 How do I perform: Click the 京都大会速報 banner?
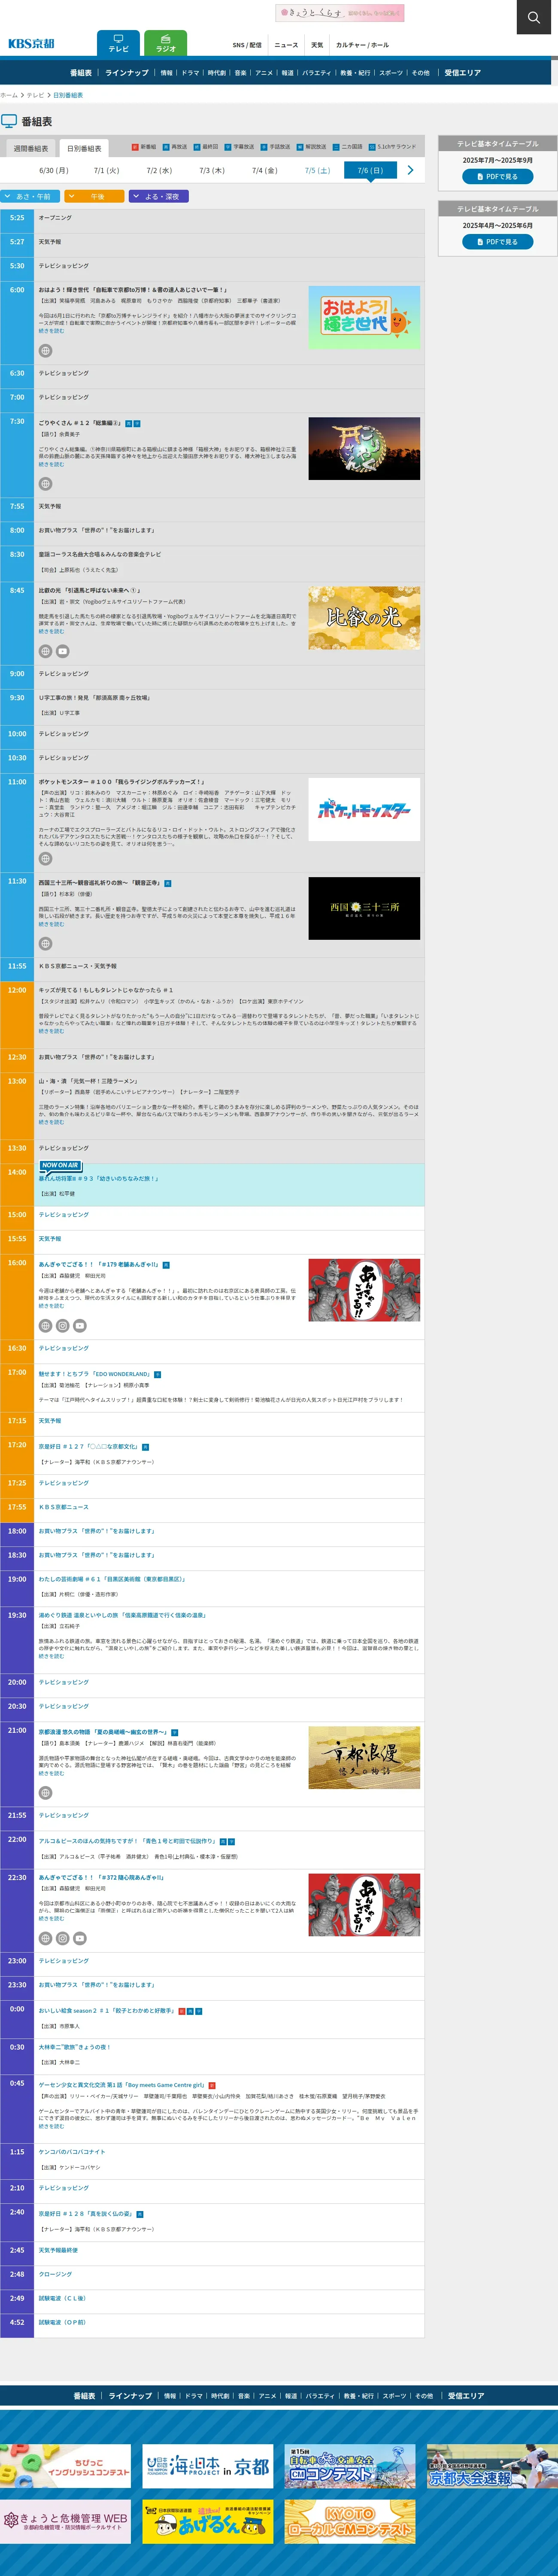(492, 2467)
